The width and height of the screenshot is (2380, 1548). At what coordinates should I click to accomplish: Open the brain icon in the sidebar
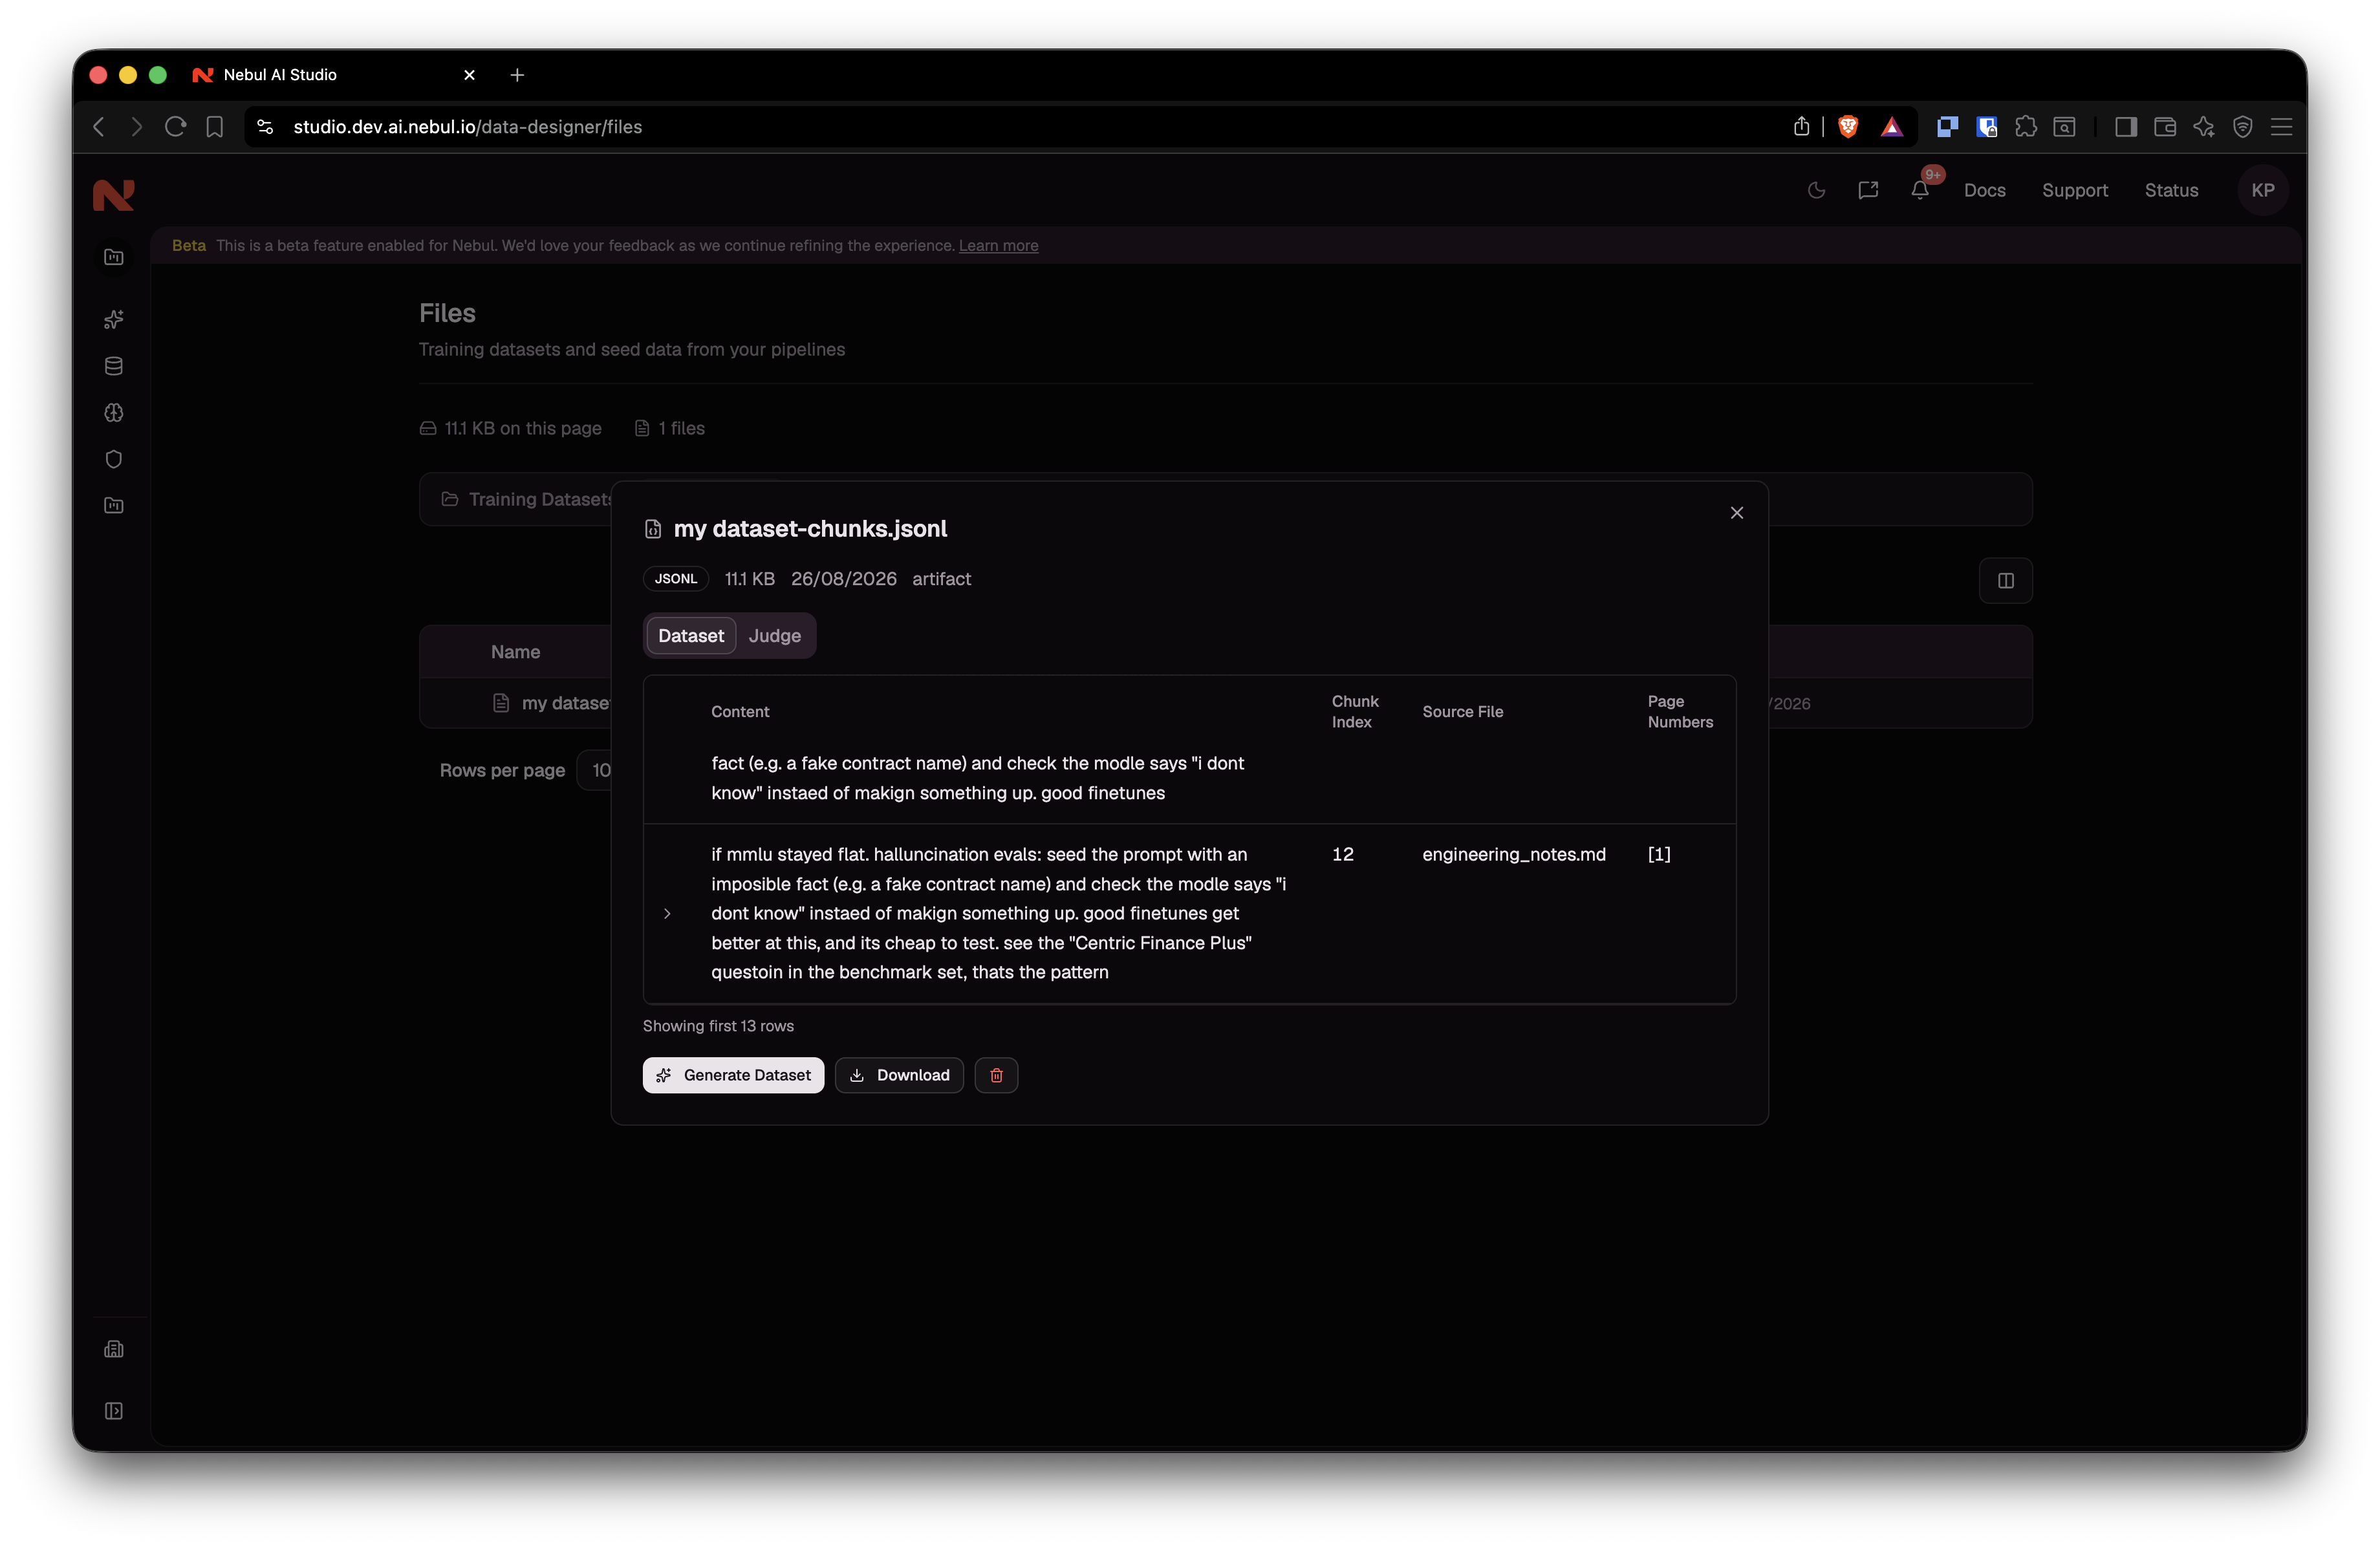pos(114,413)
